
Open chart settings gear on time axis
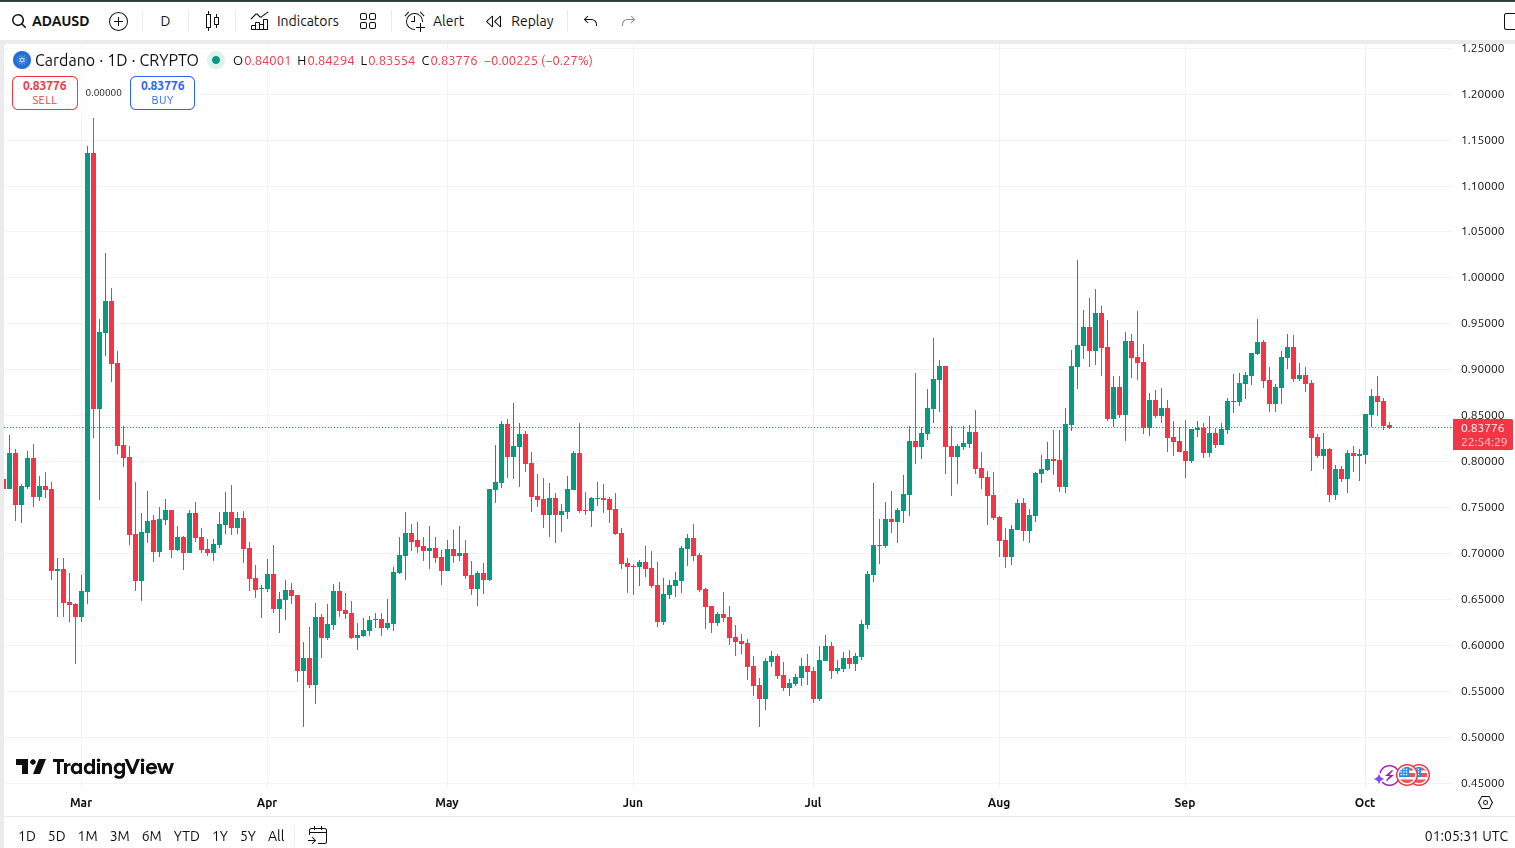[x=1485, y=802]
